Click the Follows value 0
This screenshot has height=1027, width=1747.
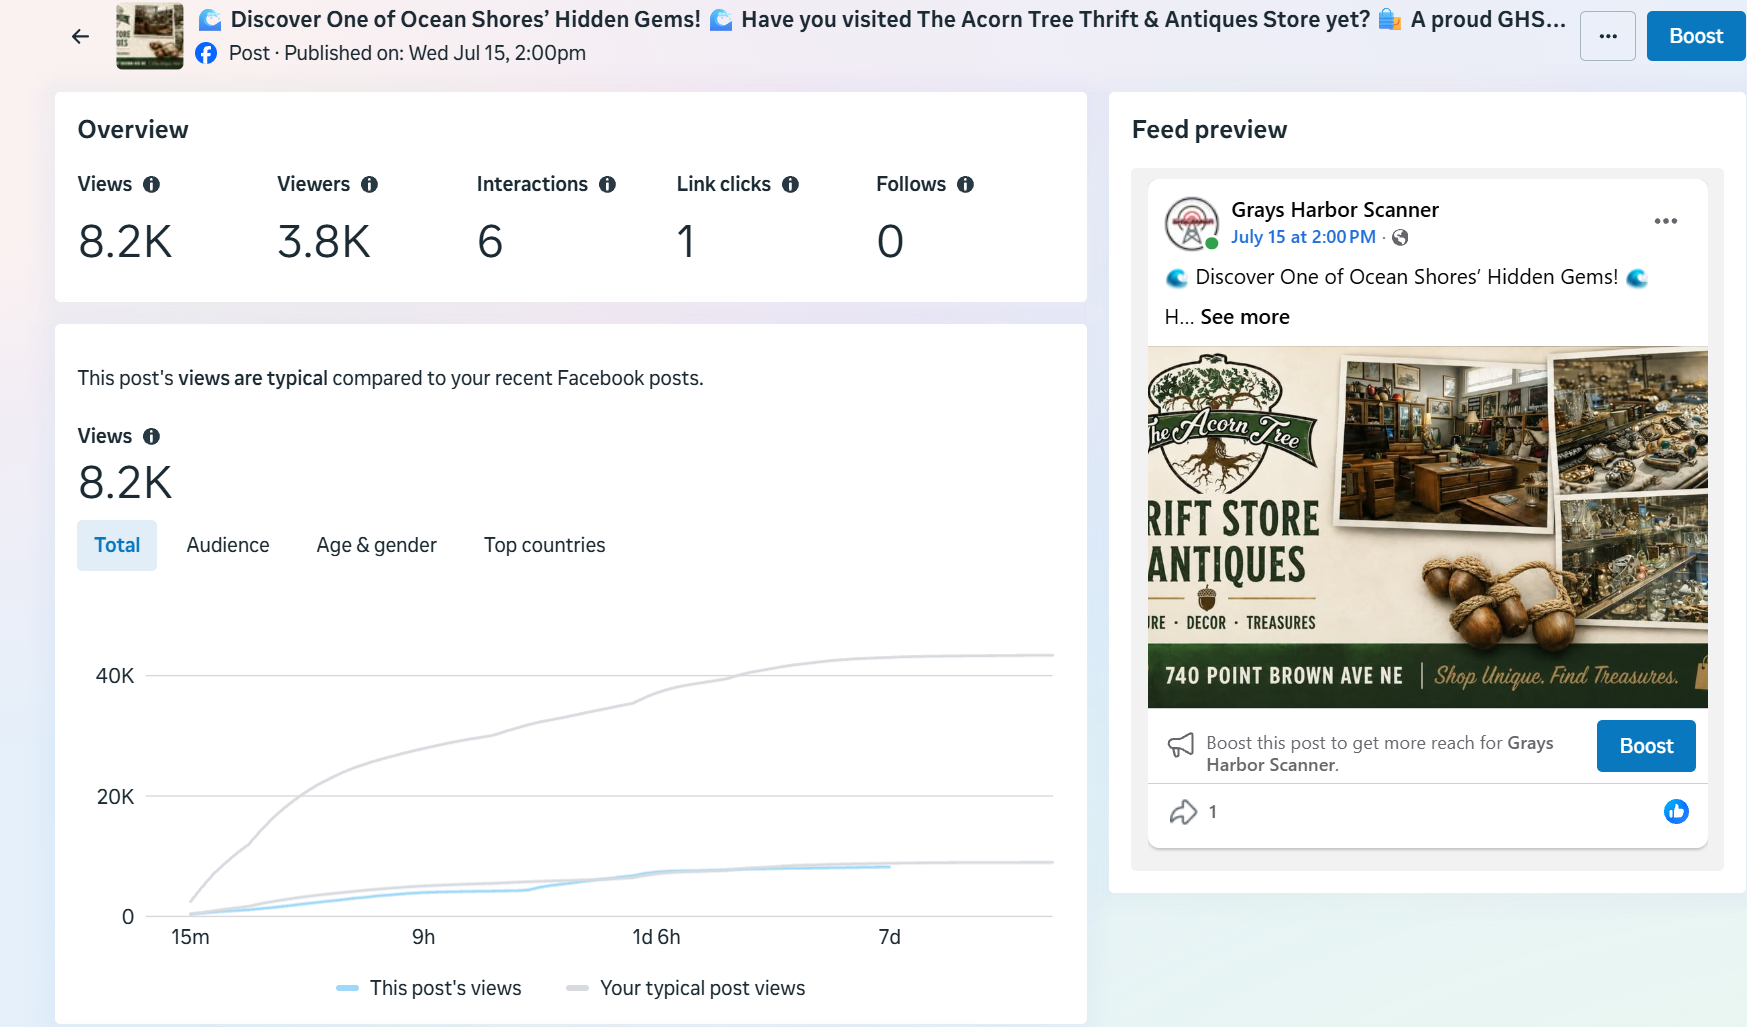point(890,242)
